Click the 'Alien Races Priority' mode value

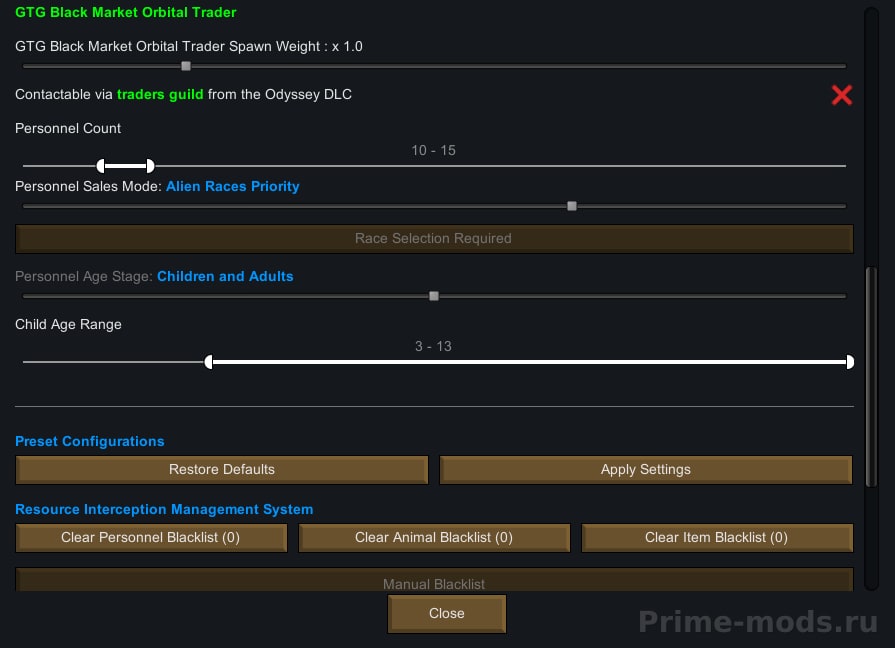[x=232, y=186]
